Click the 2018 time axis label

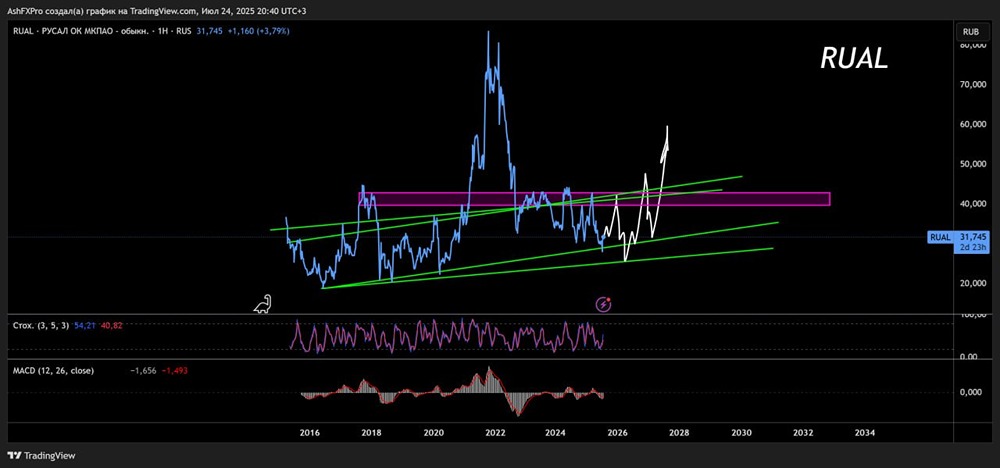click(x=371, y=432)
